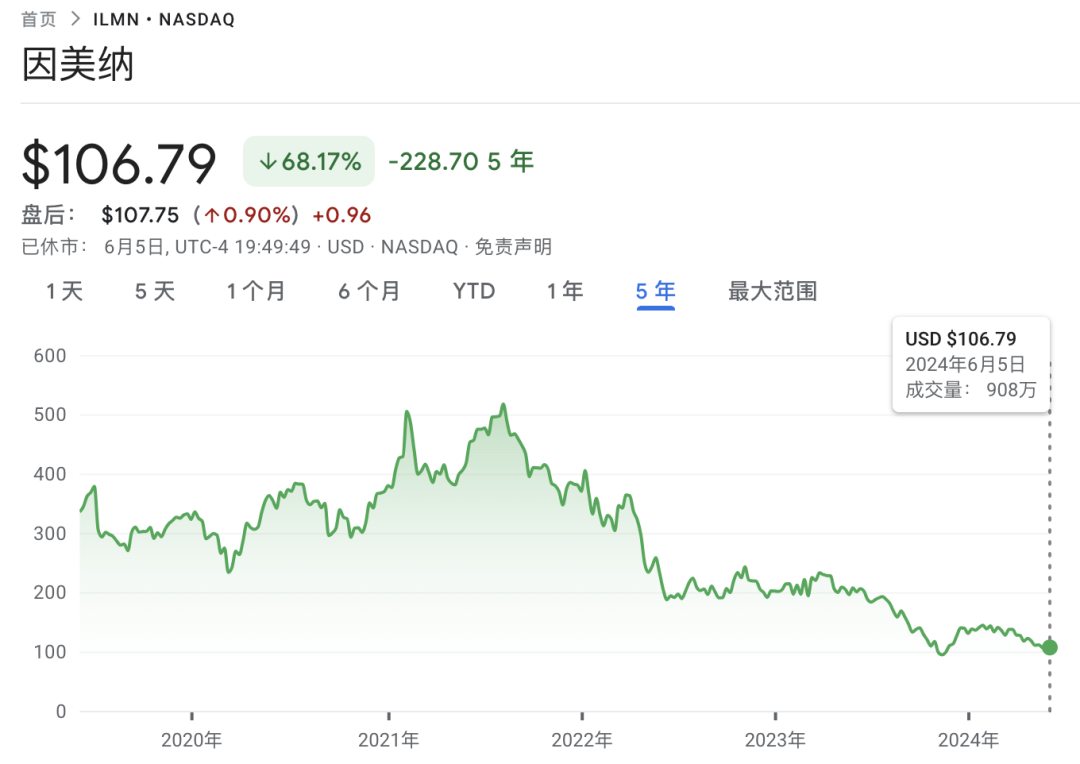
Task: Click the 2021年 x-axis label
Action: point(388,741)
